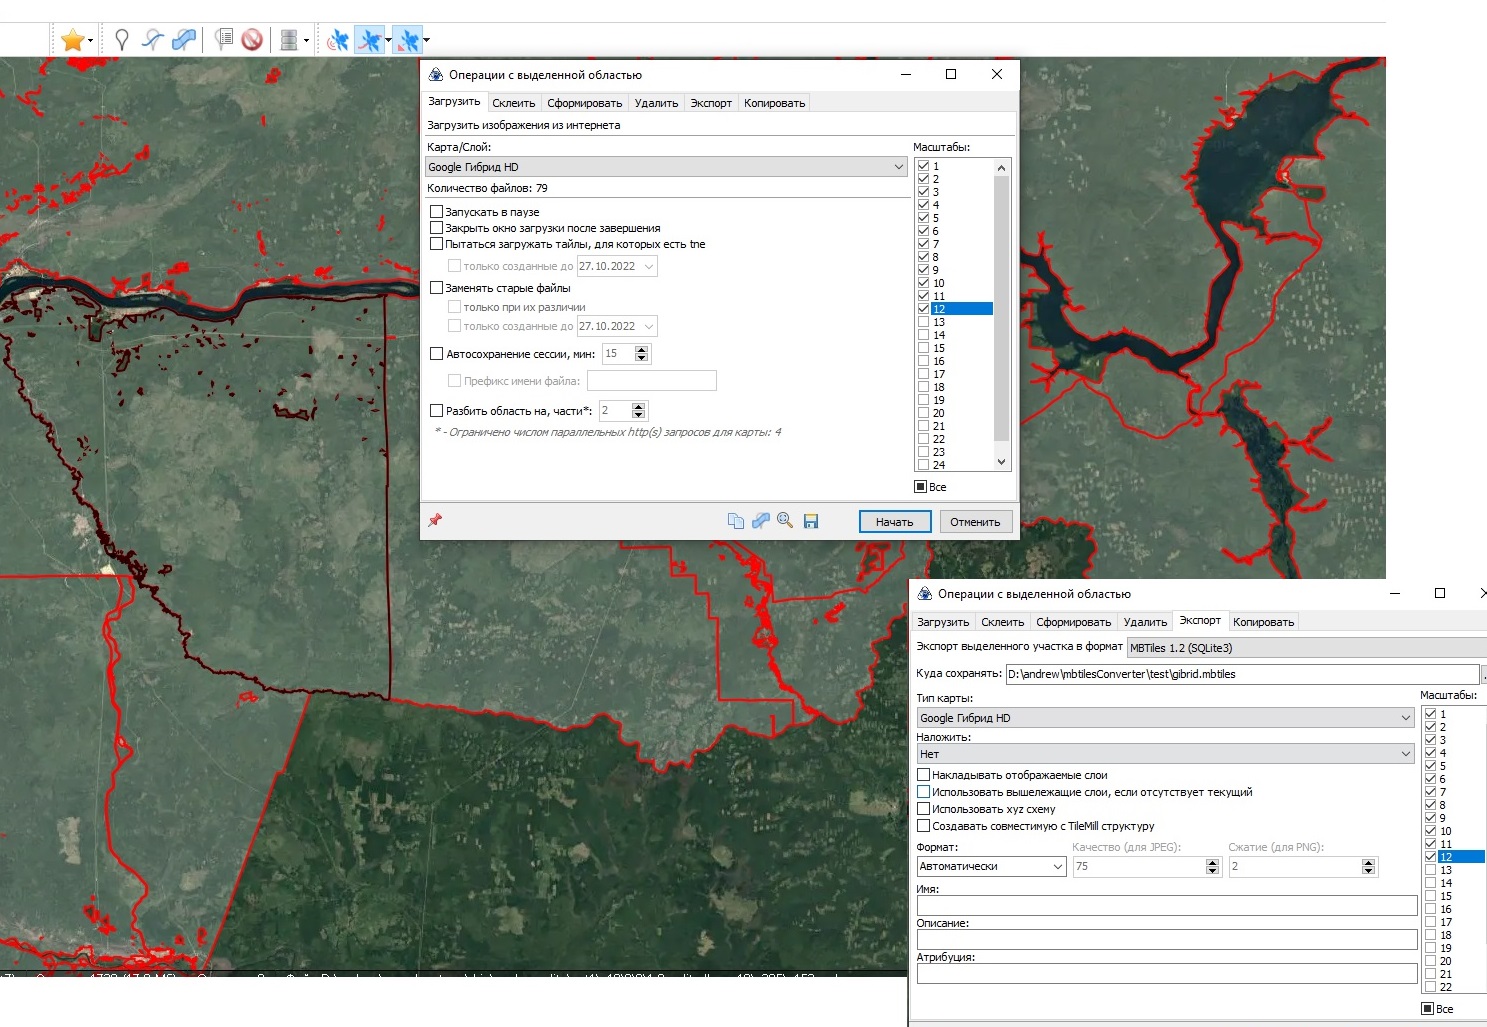Screen dimensions: 1487x1027
Task: Click the 'Отменить' button
Action: pos(975,522)
